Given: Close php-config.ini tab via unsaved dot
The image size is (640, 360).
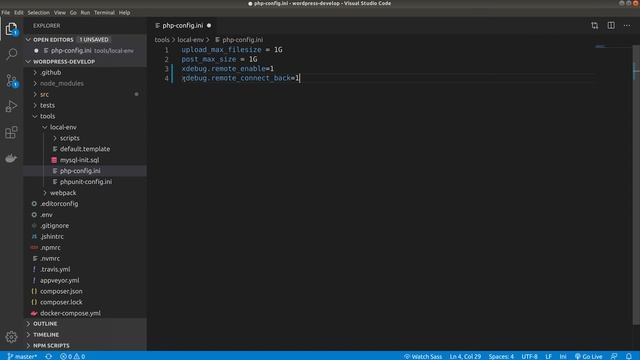Looking at the screenshot, I should pyautogui.click(x=209, y=25).
